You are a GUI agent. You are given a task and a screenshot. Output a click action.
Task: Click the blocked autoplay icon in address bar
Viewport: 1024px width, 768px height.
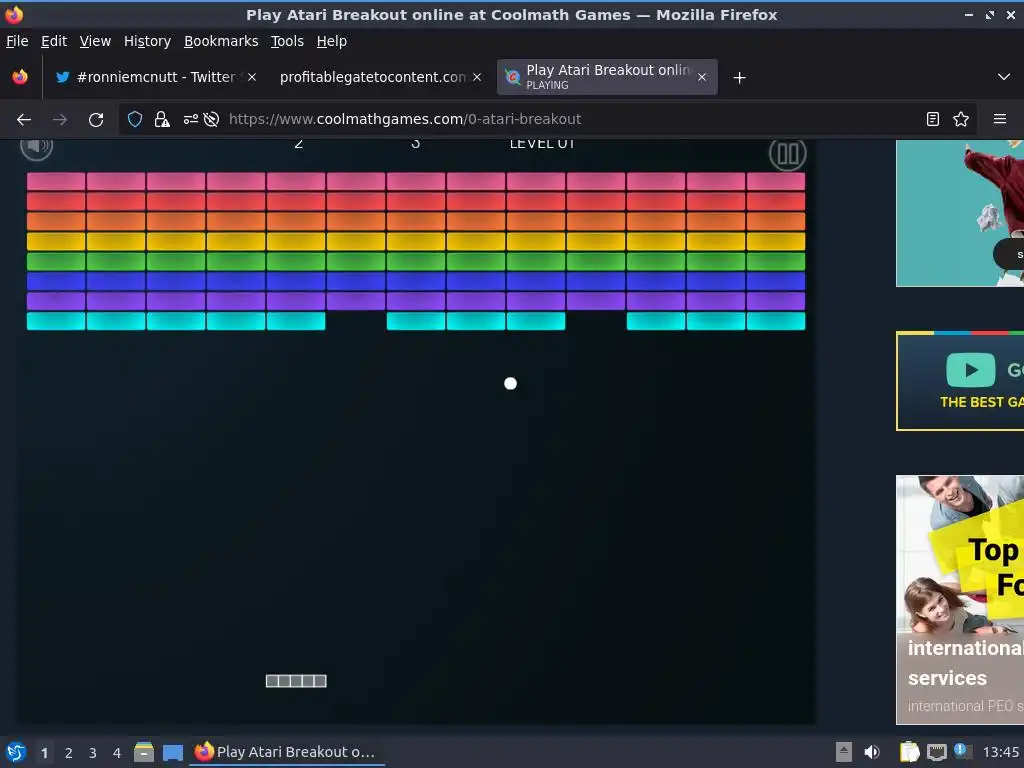pos(211,119)
